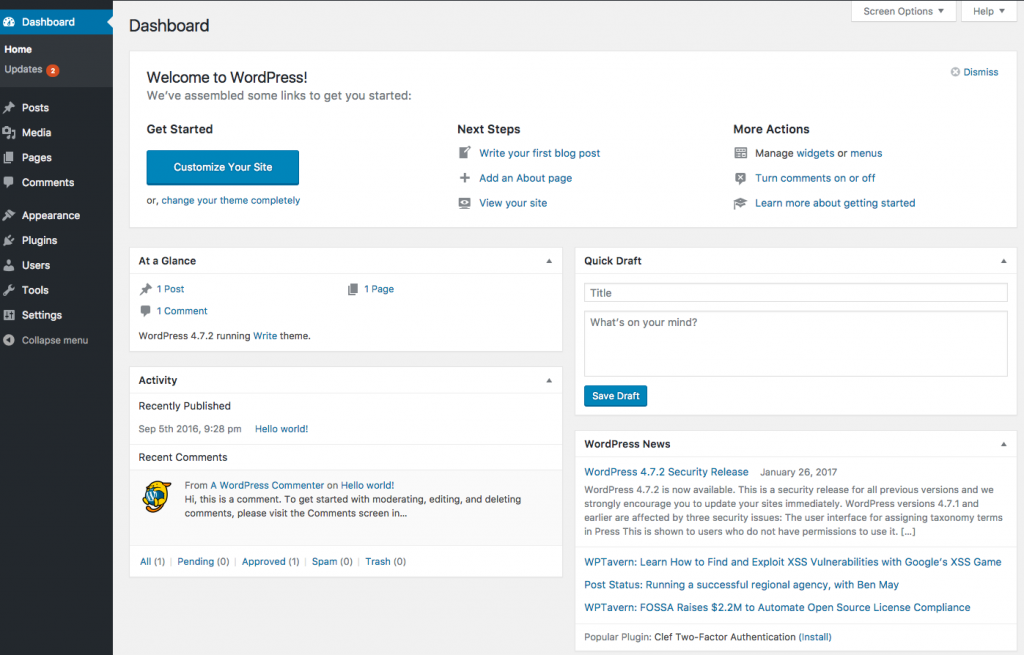This screenshot has height=655, width=1024.
Task: Click the pushpin icon next to 1 Post
Action: pyautogui.click(x=146, y=289)
